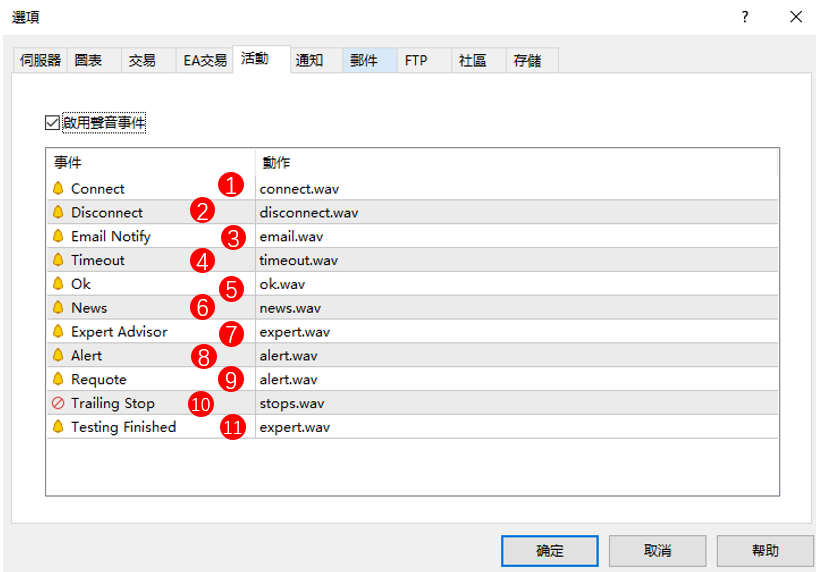Image resolution: width=816 pixels, height=572 pixels.
Task: Click the bell icon beside Email Notify
Action: (x=58, y=236)
